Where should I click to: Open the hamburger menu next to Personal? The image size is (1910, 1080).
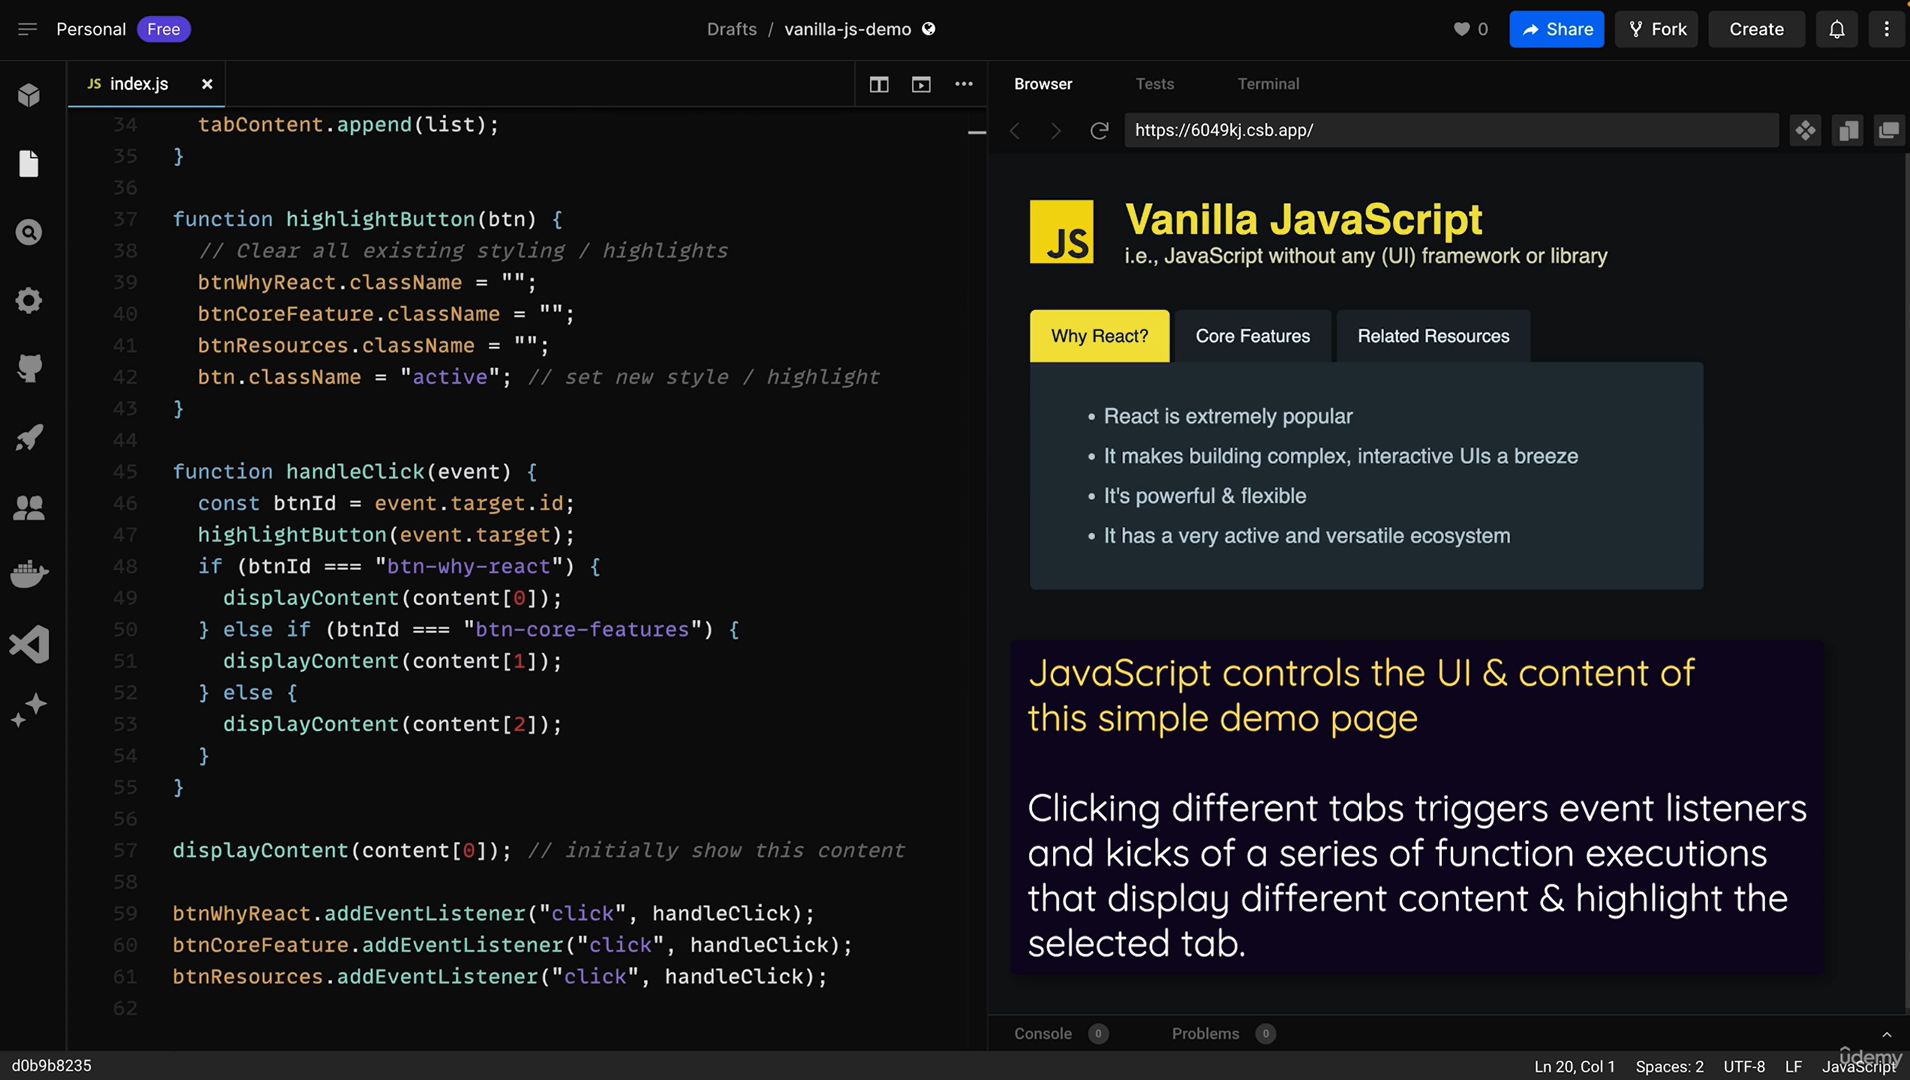27,29
